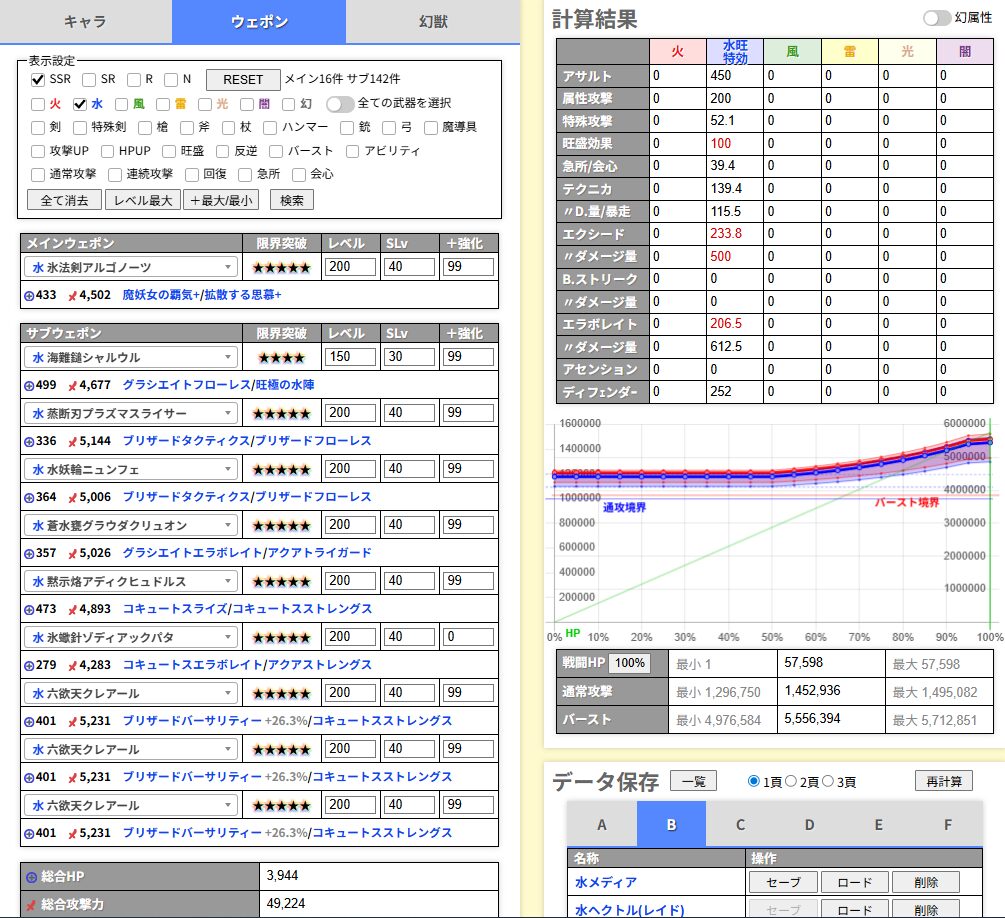This screenshot has height=918, width=1005.
Task: Click the attack sword icon beside 4,502
Action: (x=72, y=295)
